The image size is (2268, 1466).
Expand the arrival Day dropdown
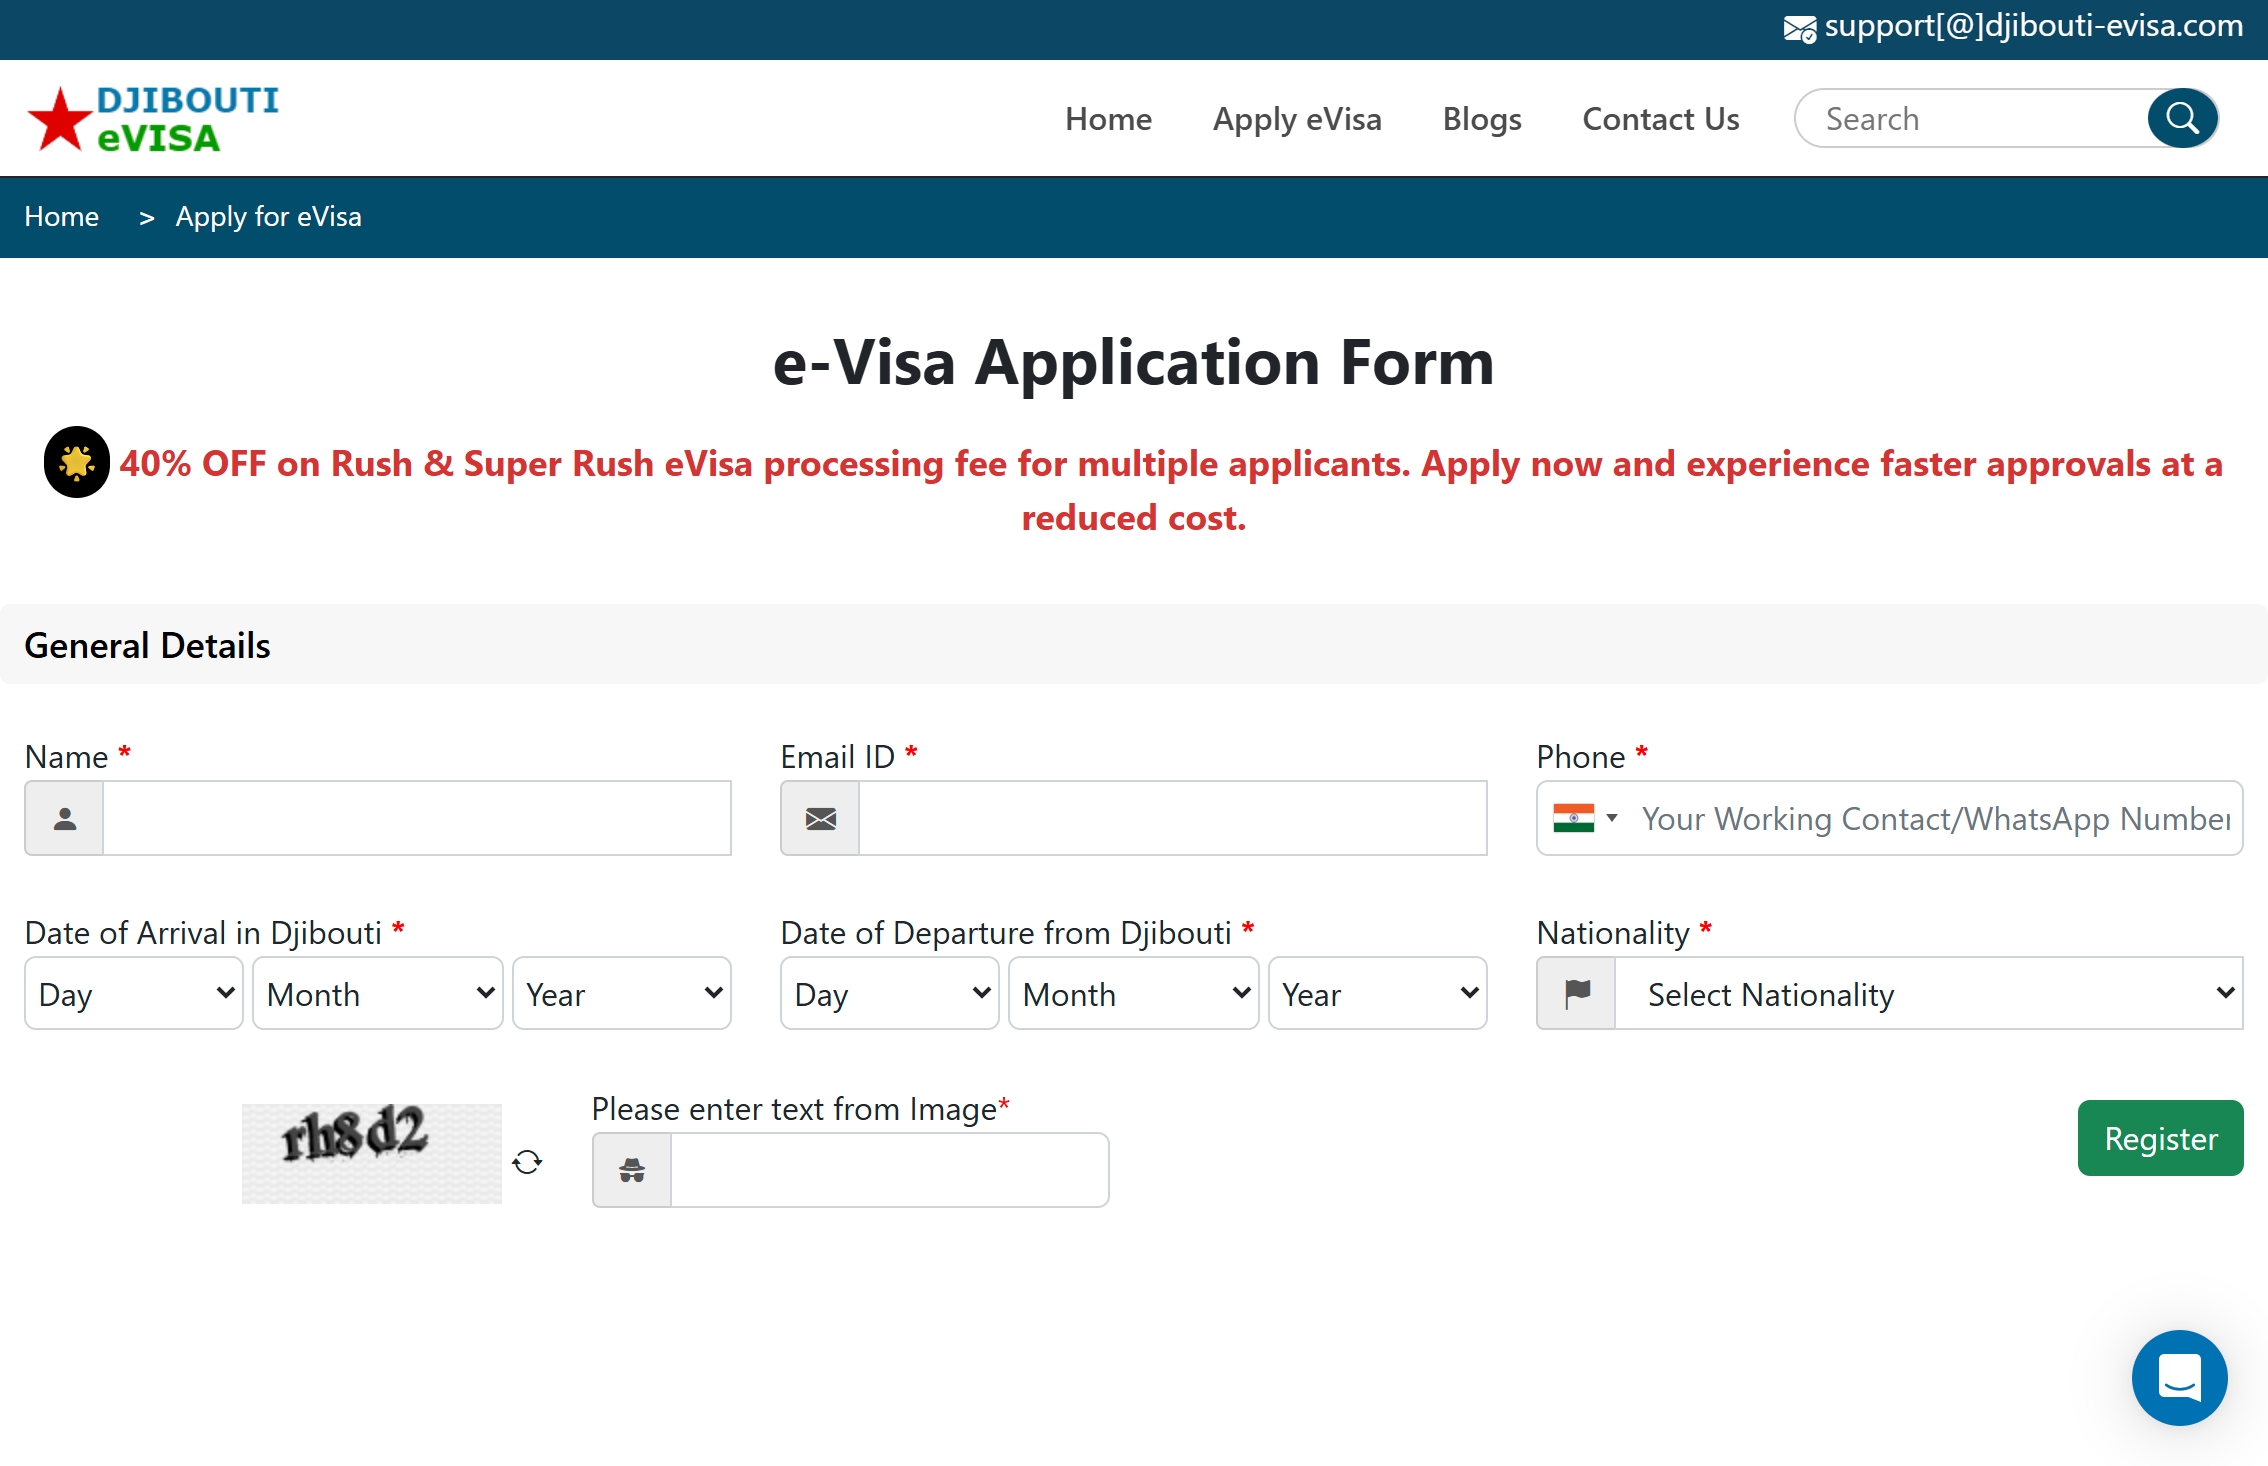[134, 993]
